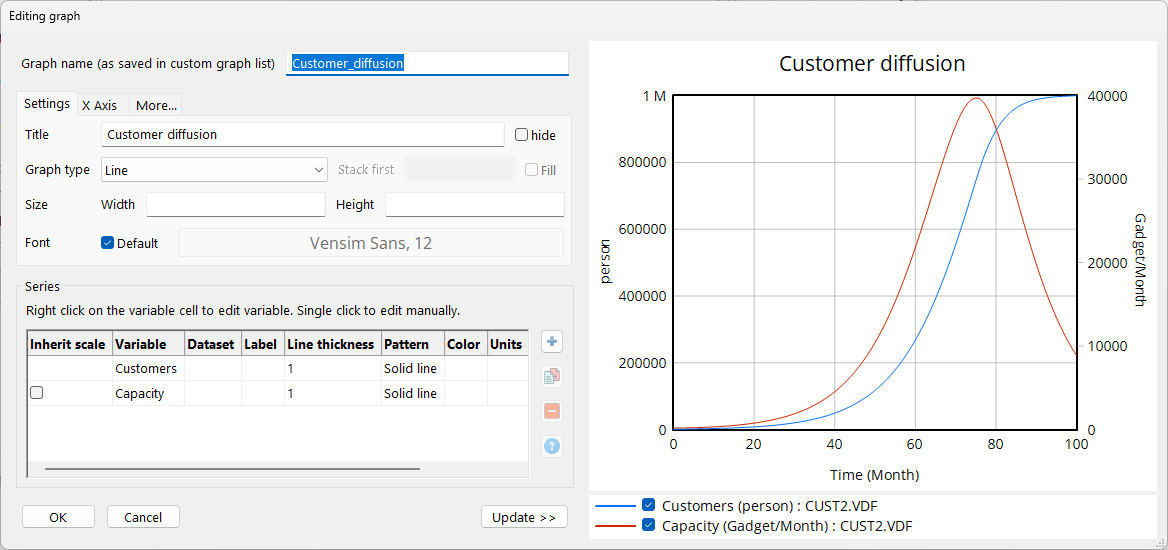Screen dimensions: 1168x550
Task: Open the More... tab
Action: pos(156,105)
